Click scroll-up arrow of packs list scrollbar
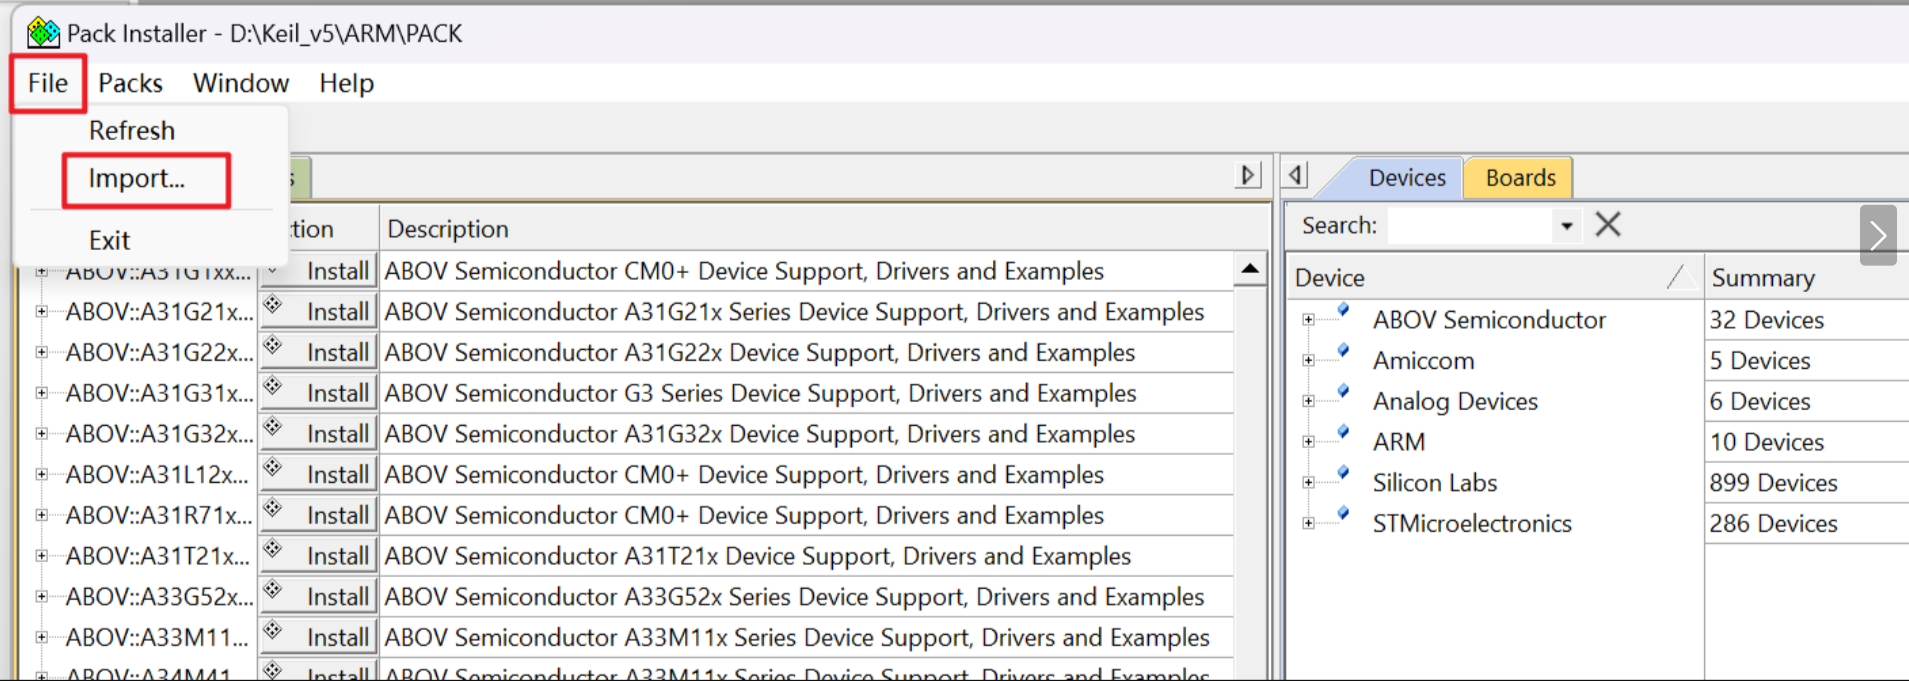The image size is (1909, 681). (1250, 269)
